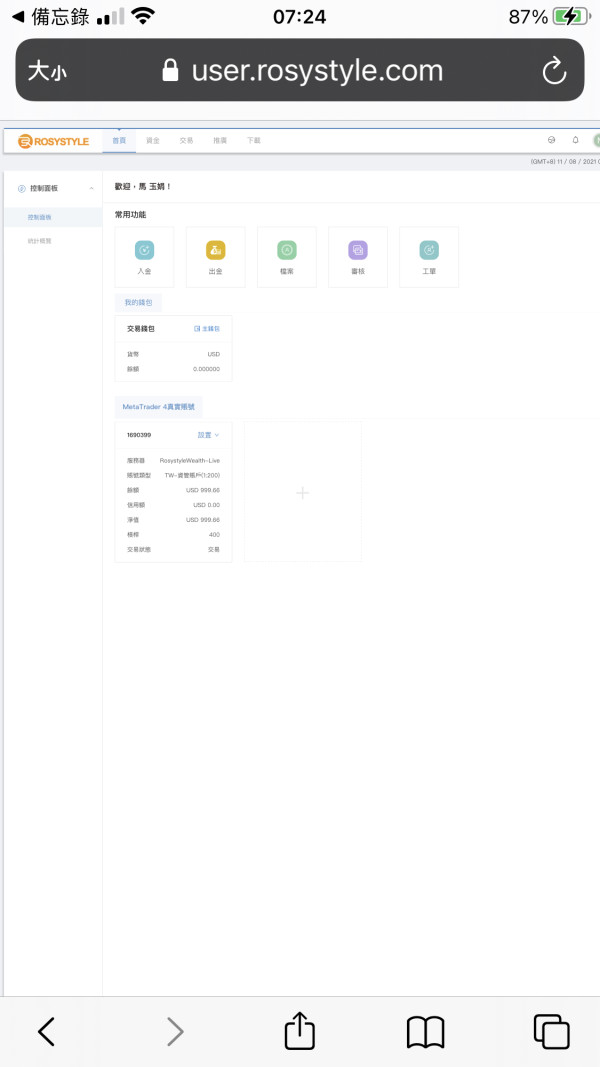Viewport: 600px width, 1067px height.
Task: Open the 設置 dropdown for account 1690399
Action: coord(208,435)
